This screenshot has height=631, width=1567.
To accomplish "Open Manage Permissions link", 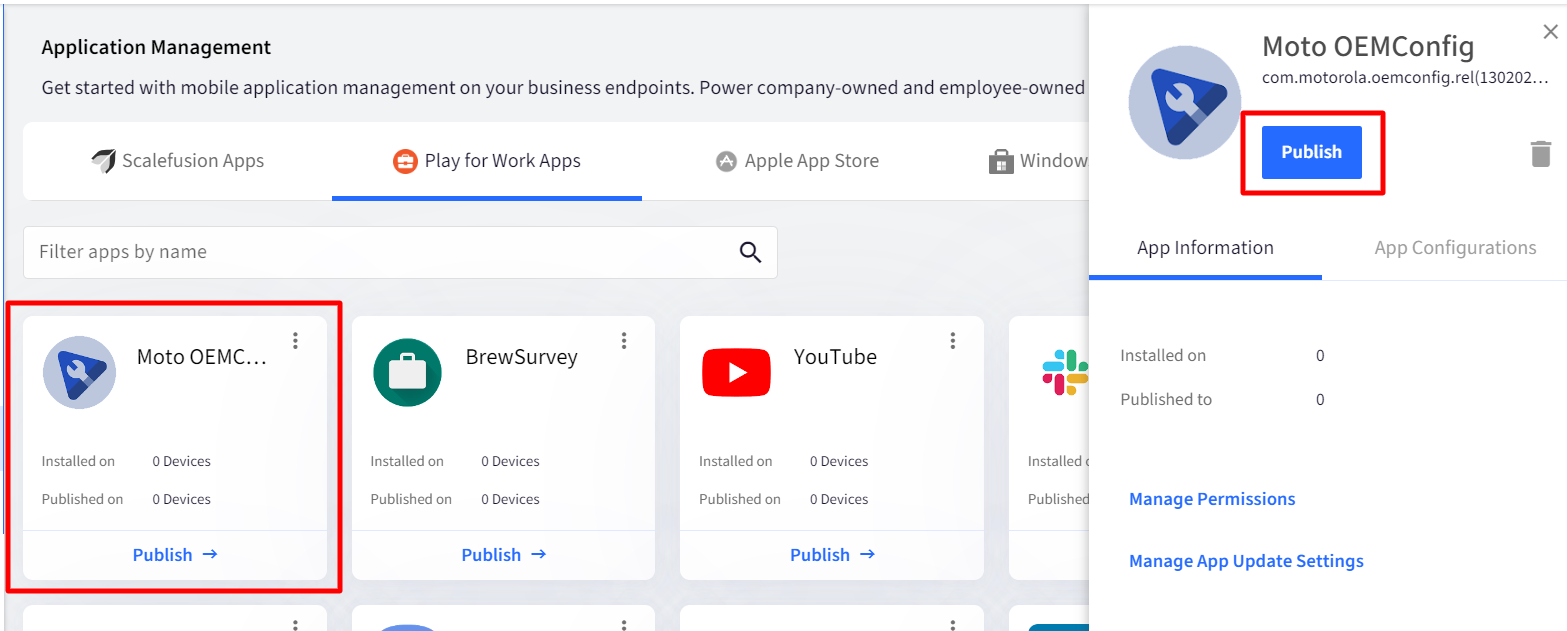I will [1212, 499].
